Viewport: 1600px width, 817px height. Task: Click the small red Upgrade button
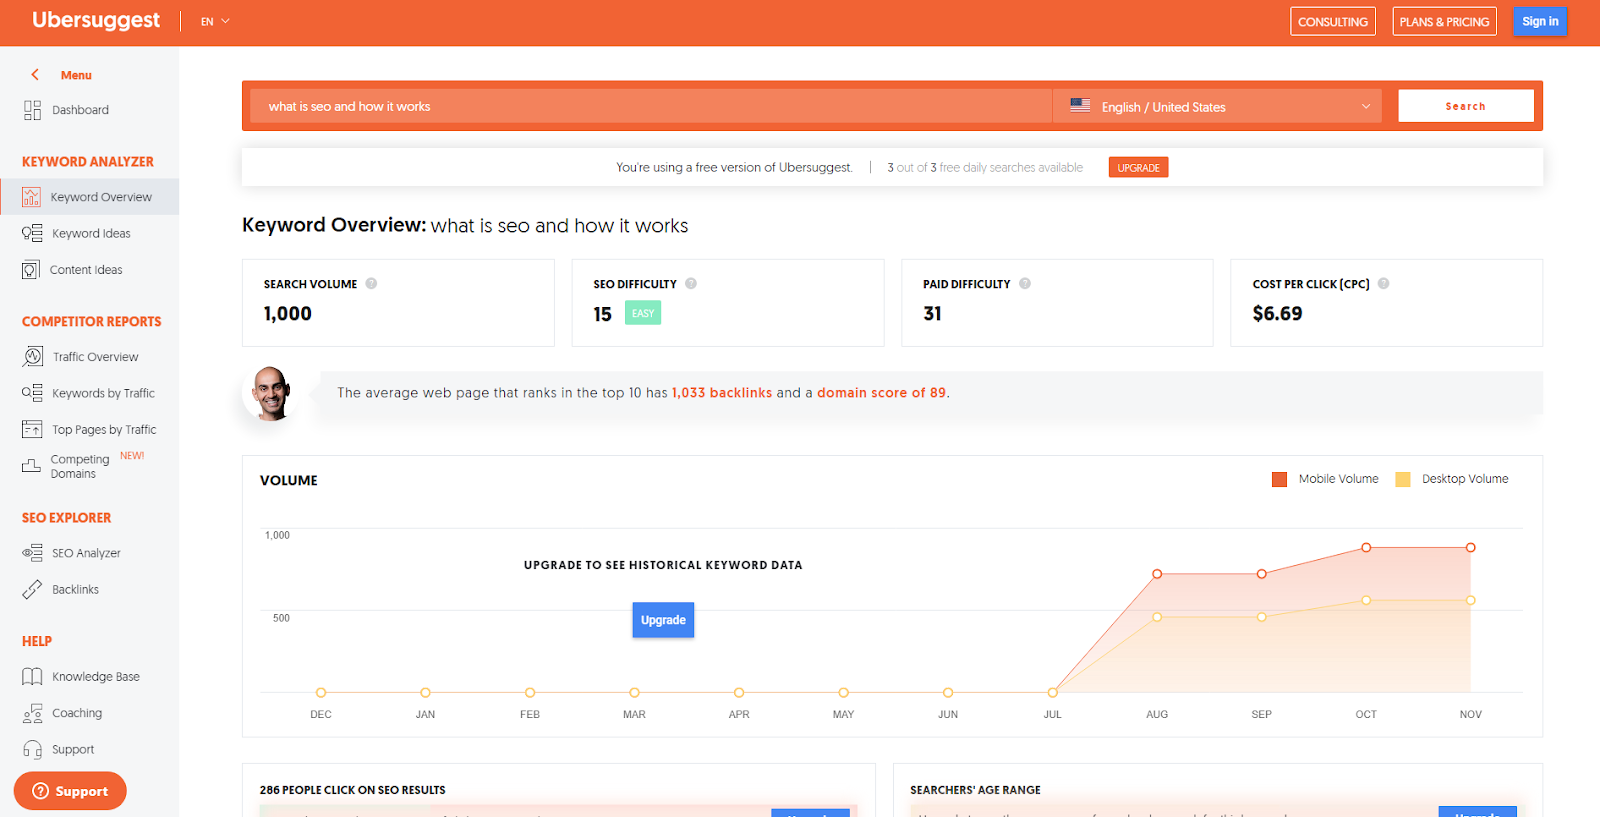[1138, 167]
